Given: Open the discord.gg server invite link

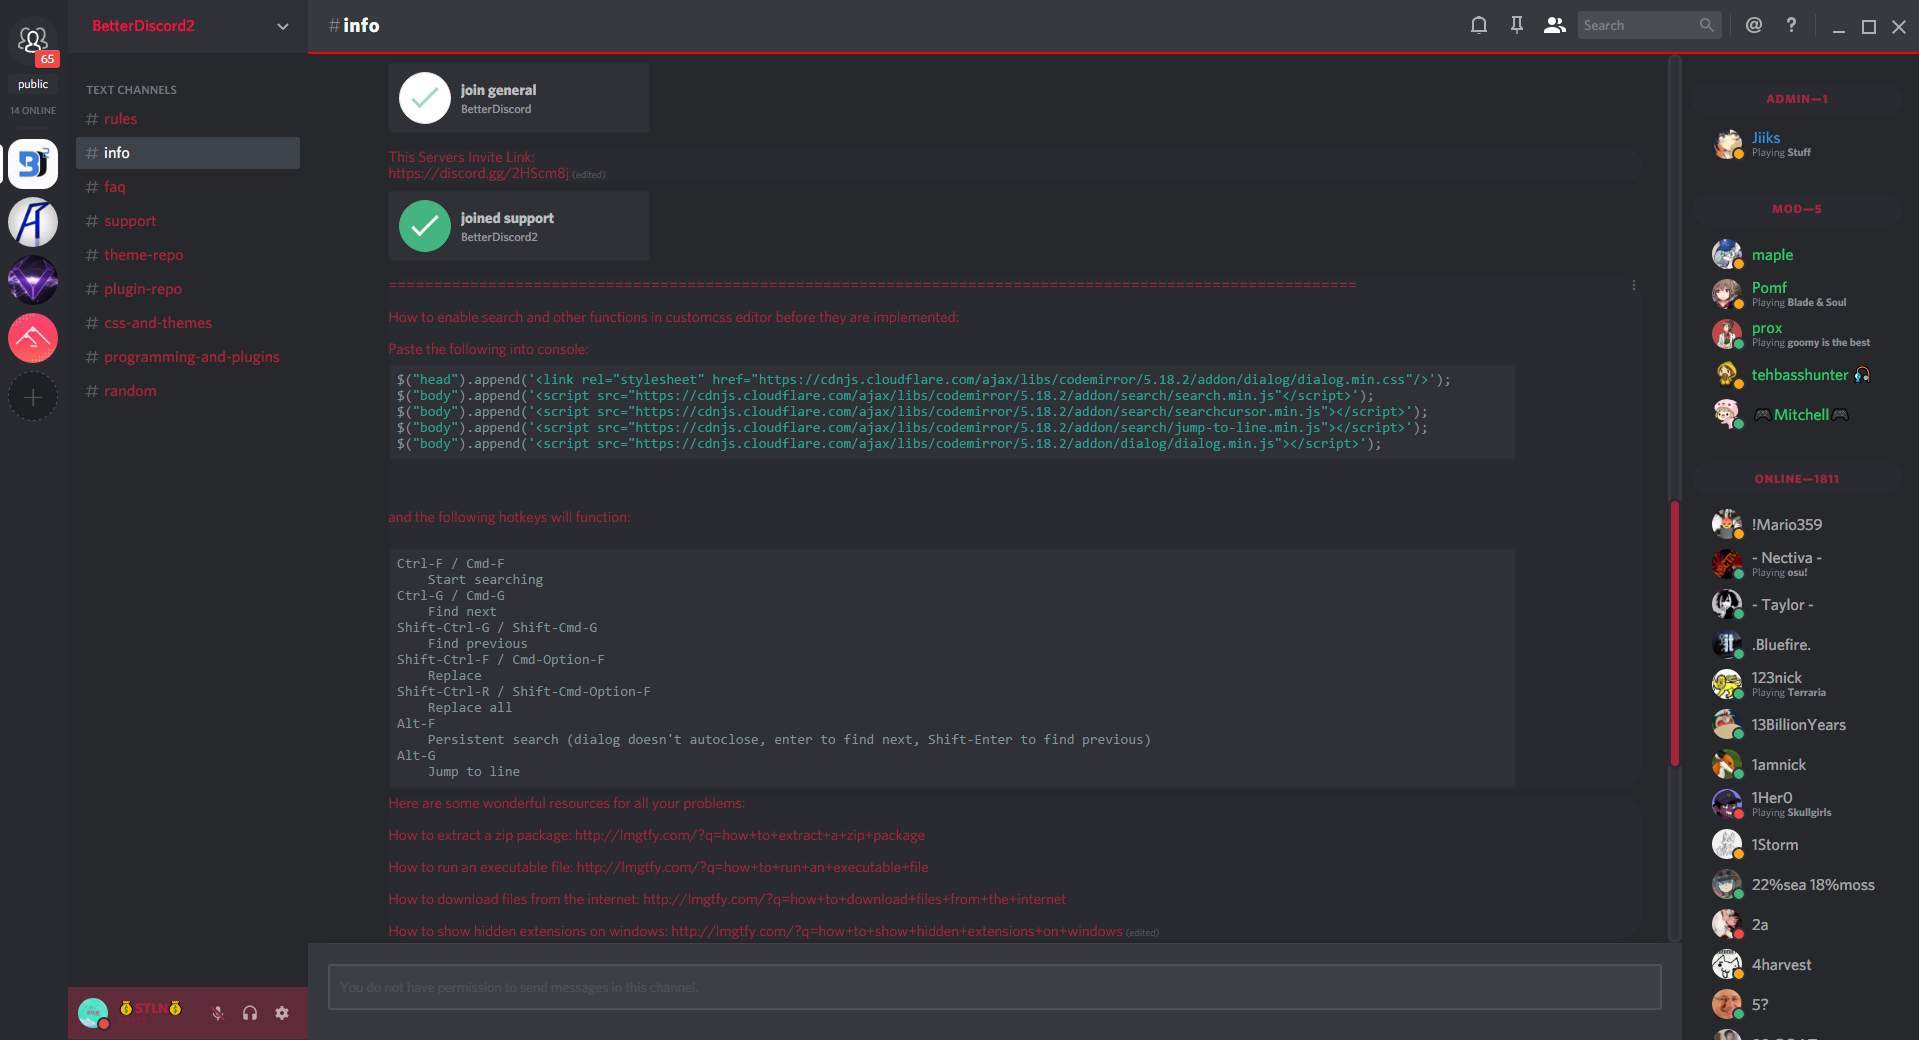Looking at the screenshot, I should (478, 173).
